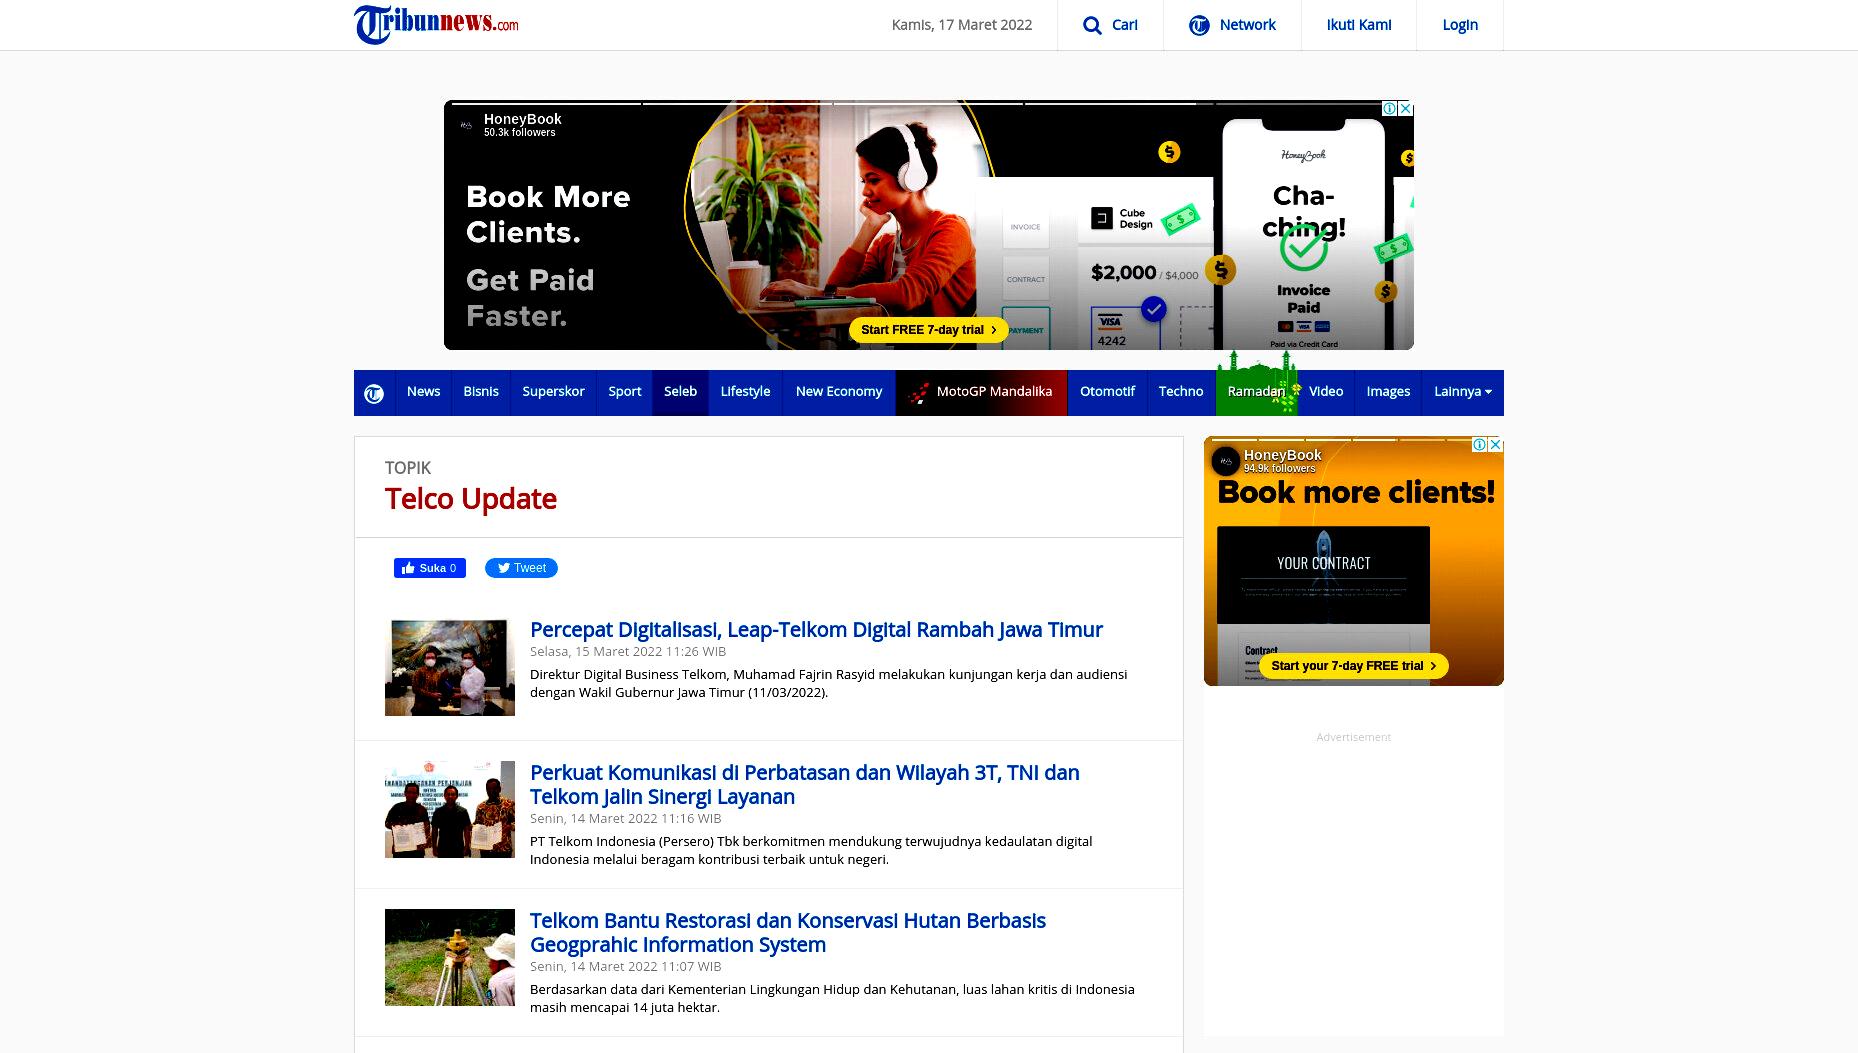Go to the Video section

[1326, 392]
